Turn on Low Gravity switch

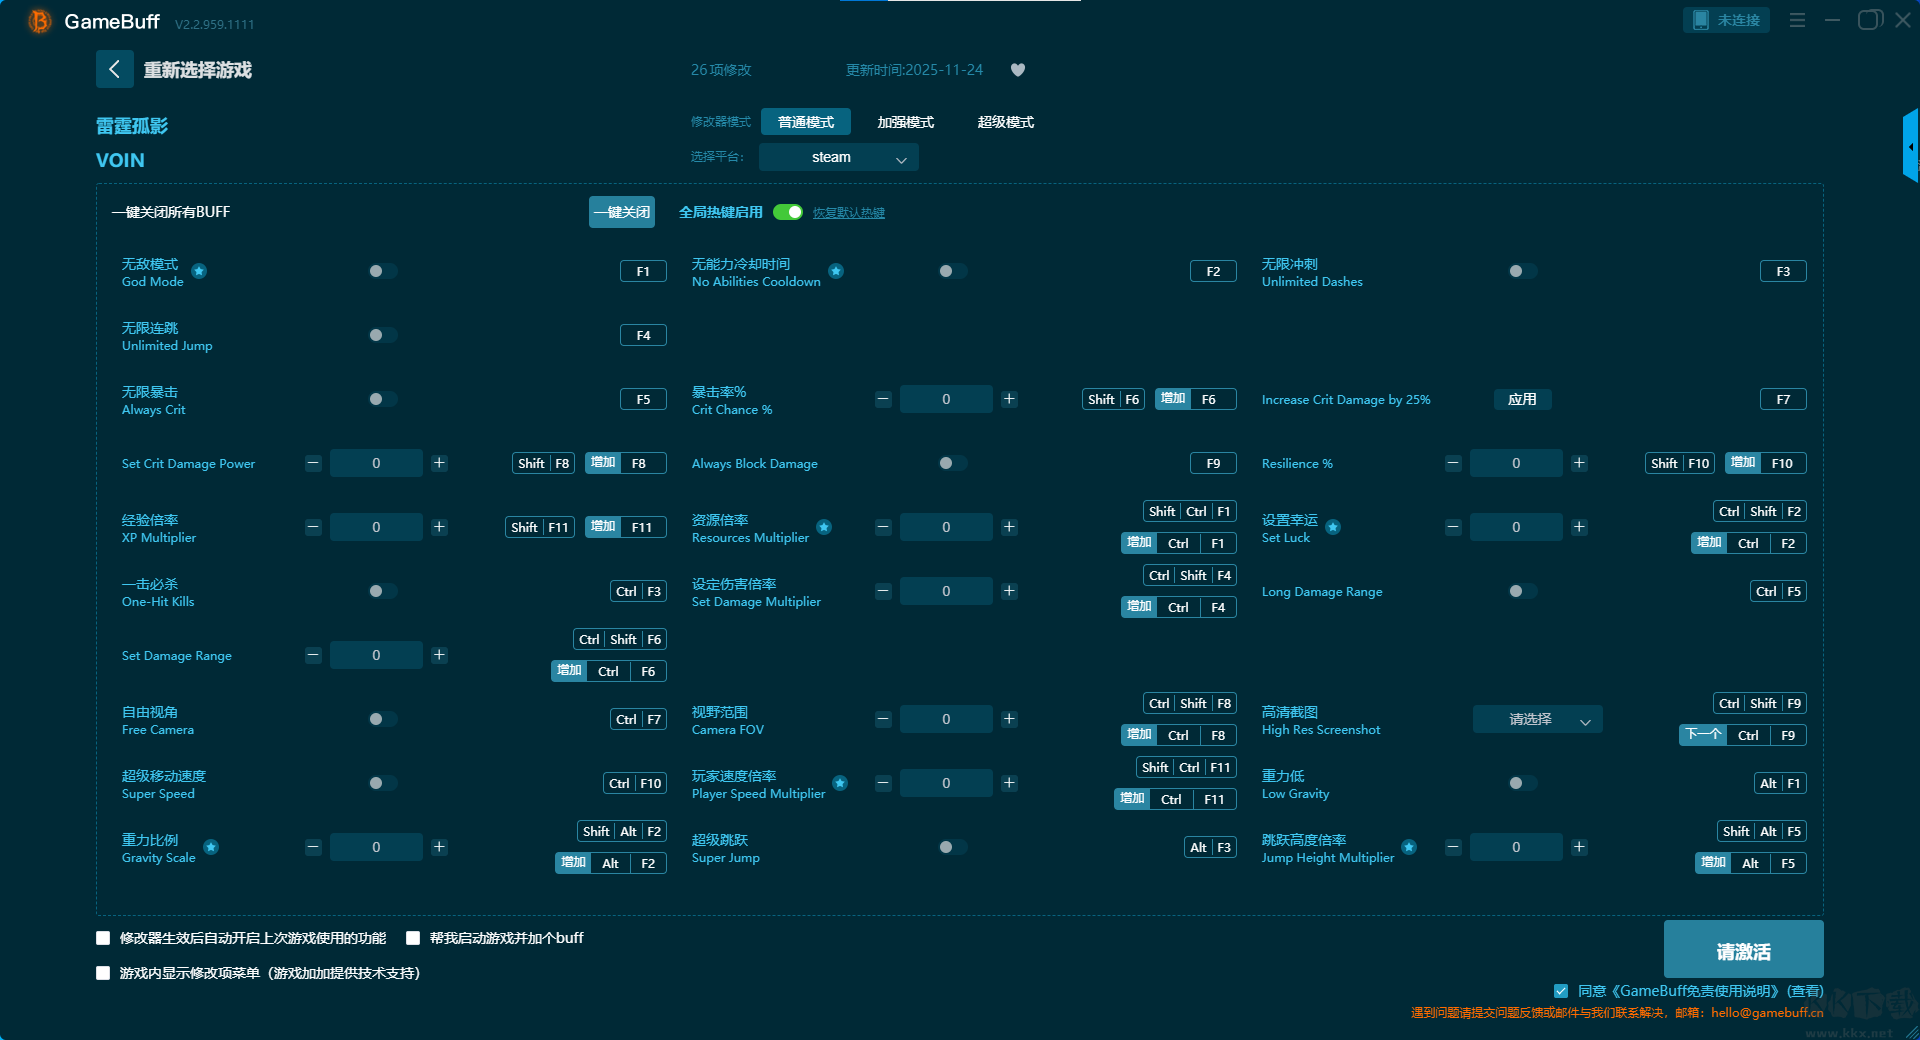[x=1522, y=783]
